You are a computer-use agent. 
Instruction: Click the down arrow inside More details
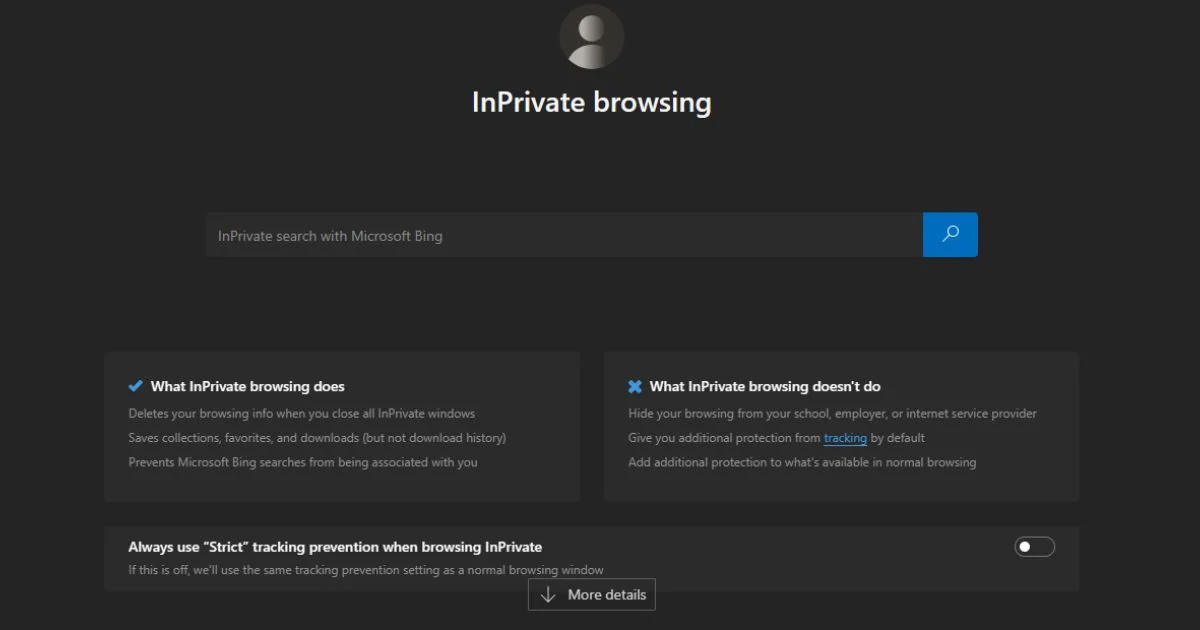click(547, 594)
